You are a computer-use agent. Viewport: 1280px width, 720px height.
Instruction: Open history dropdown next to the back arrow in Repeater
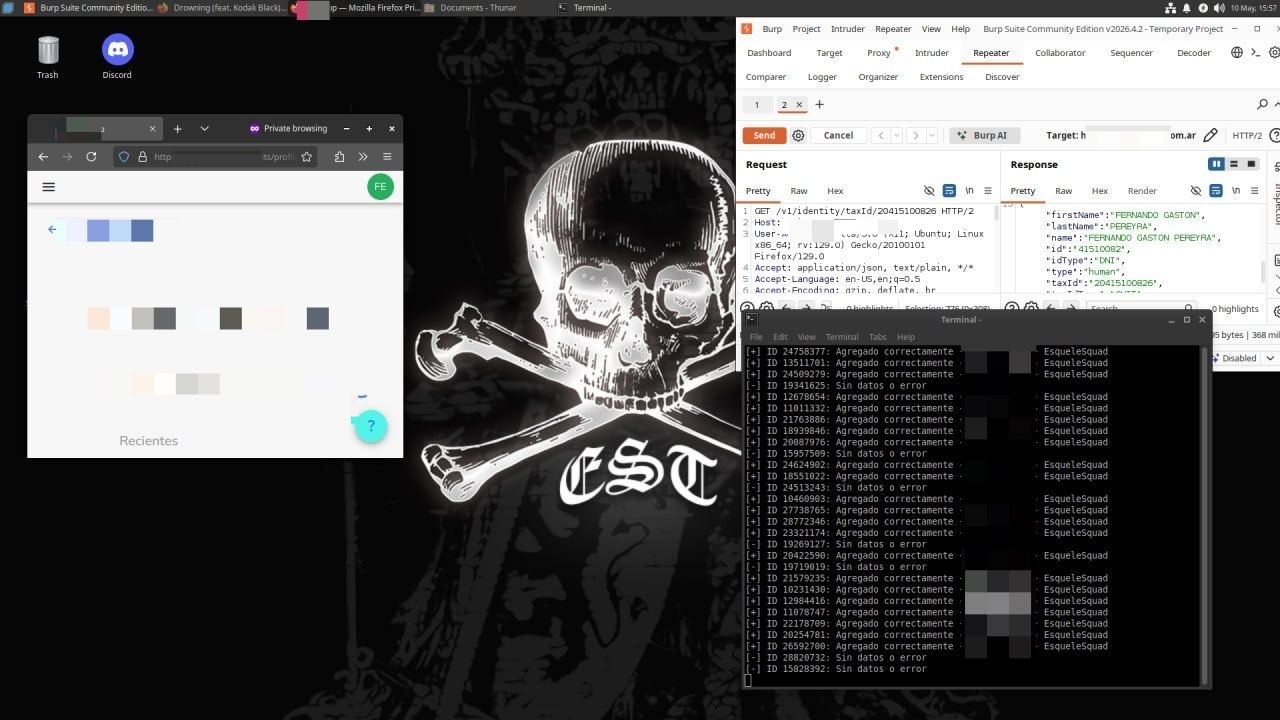[x=896, y=135]
